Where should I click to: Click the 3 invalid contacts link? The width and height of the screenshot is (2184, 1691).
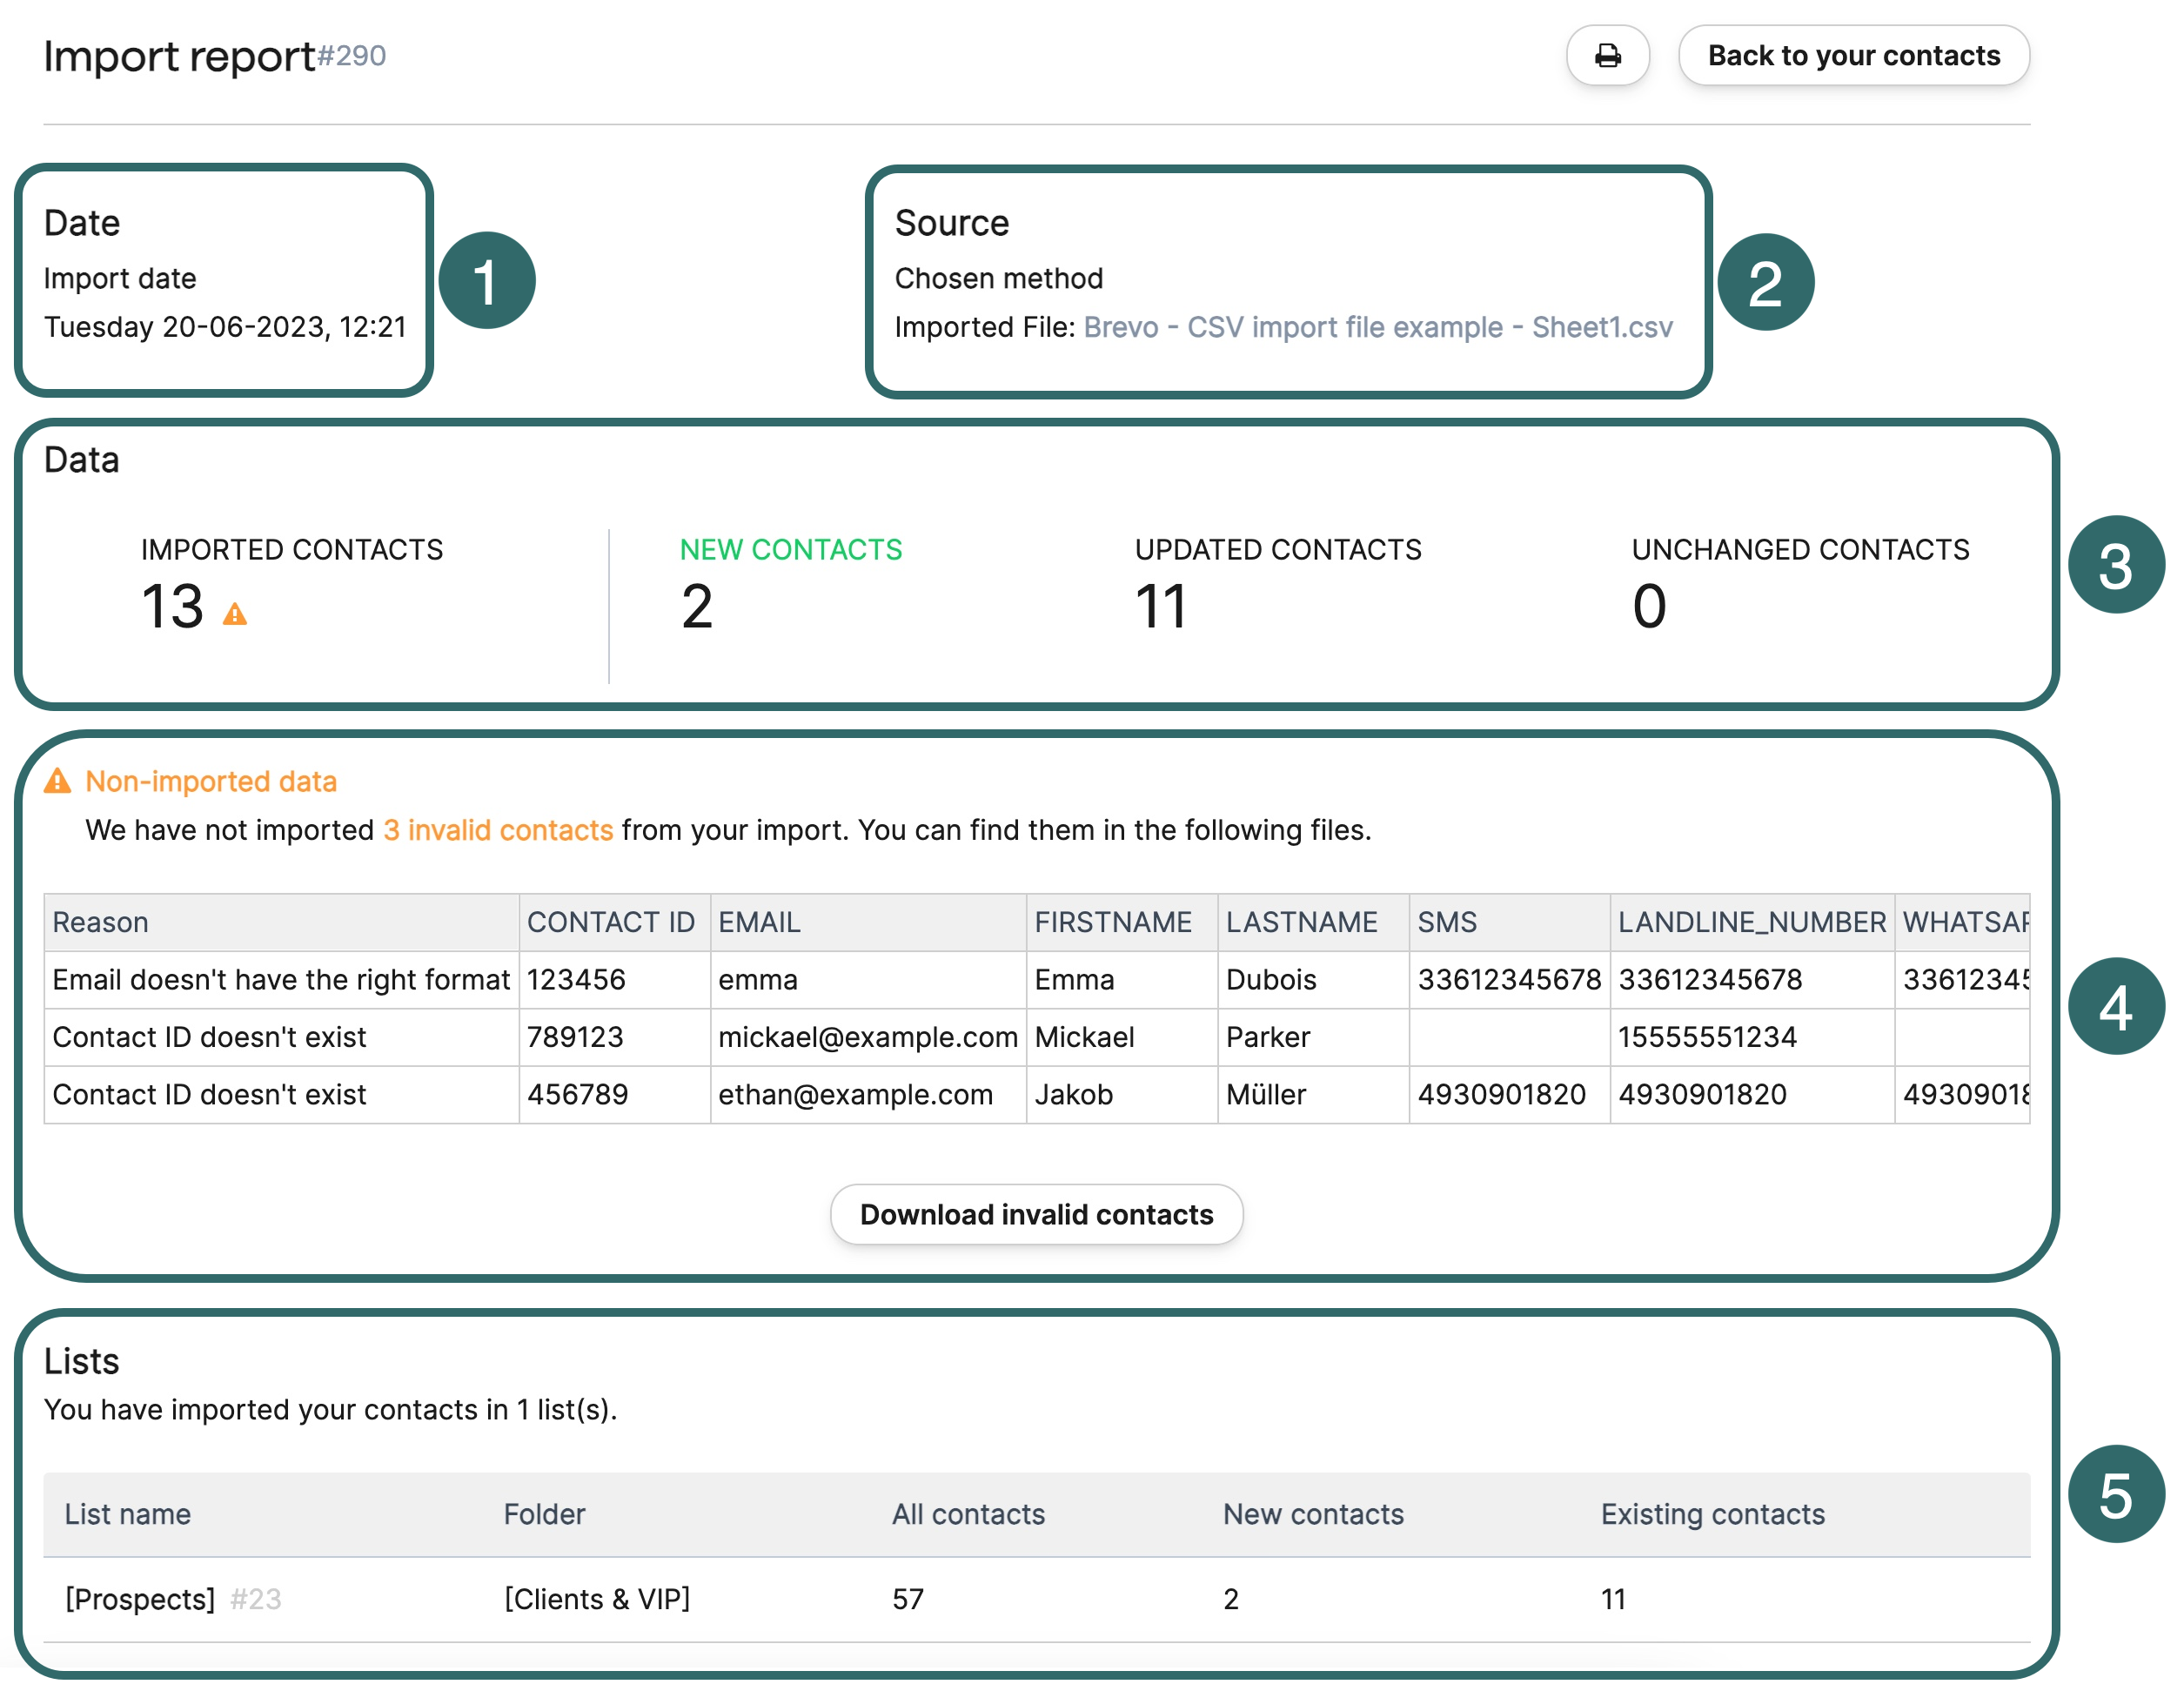point(498,830)
